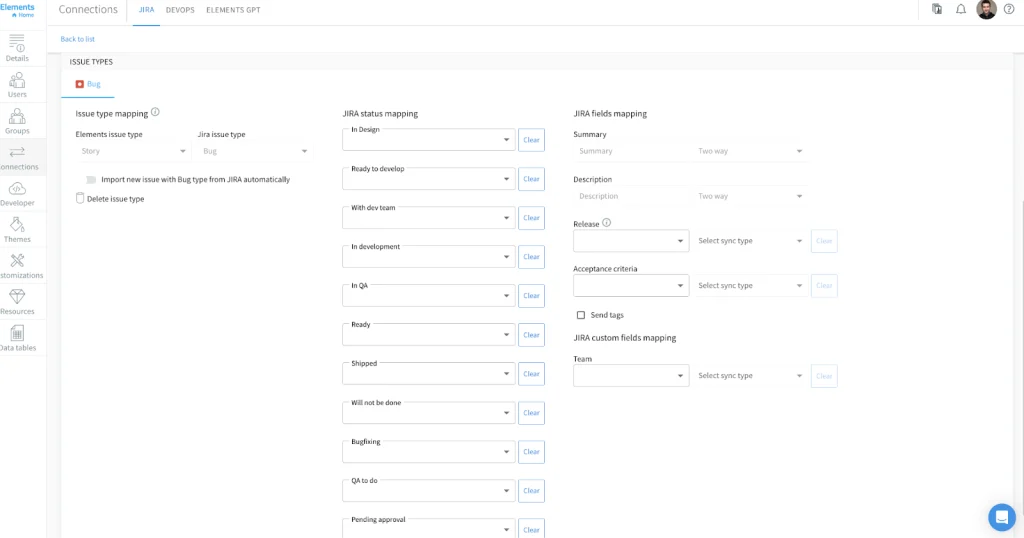Open the user profile avatar
1024x538 pixels.
pos(986,9)
